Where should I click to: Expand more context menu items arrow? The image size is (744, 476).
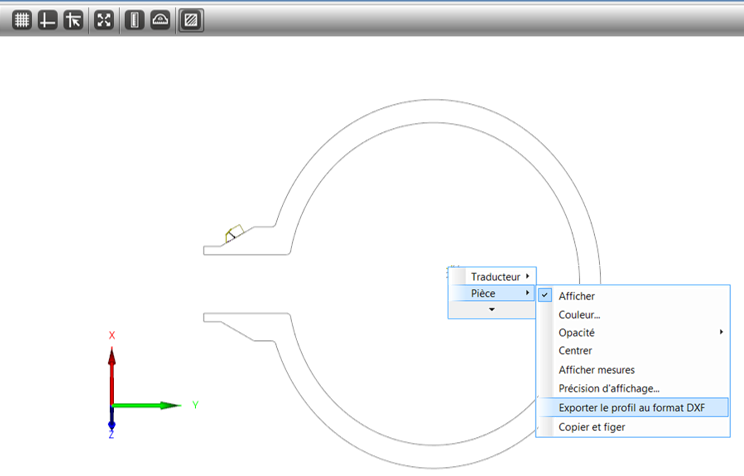click(x=492, y=309)
